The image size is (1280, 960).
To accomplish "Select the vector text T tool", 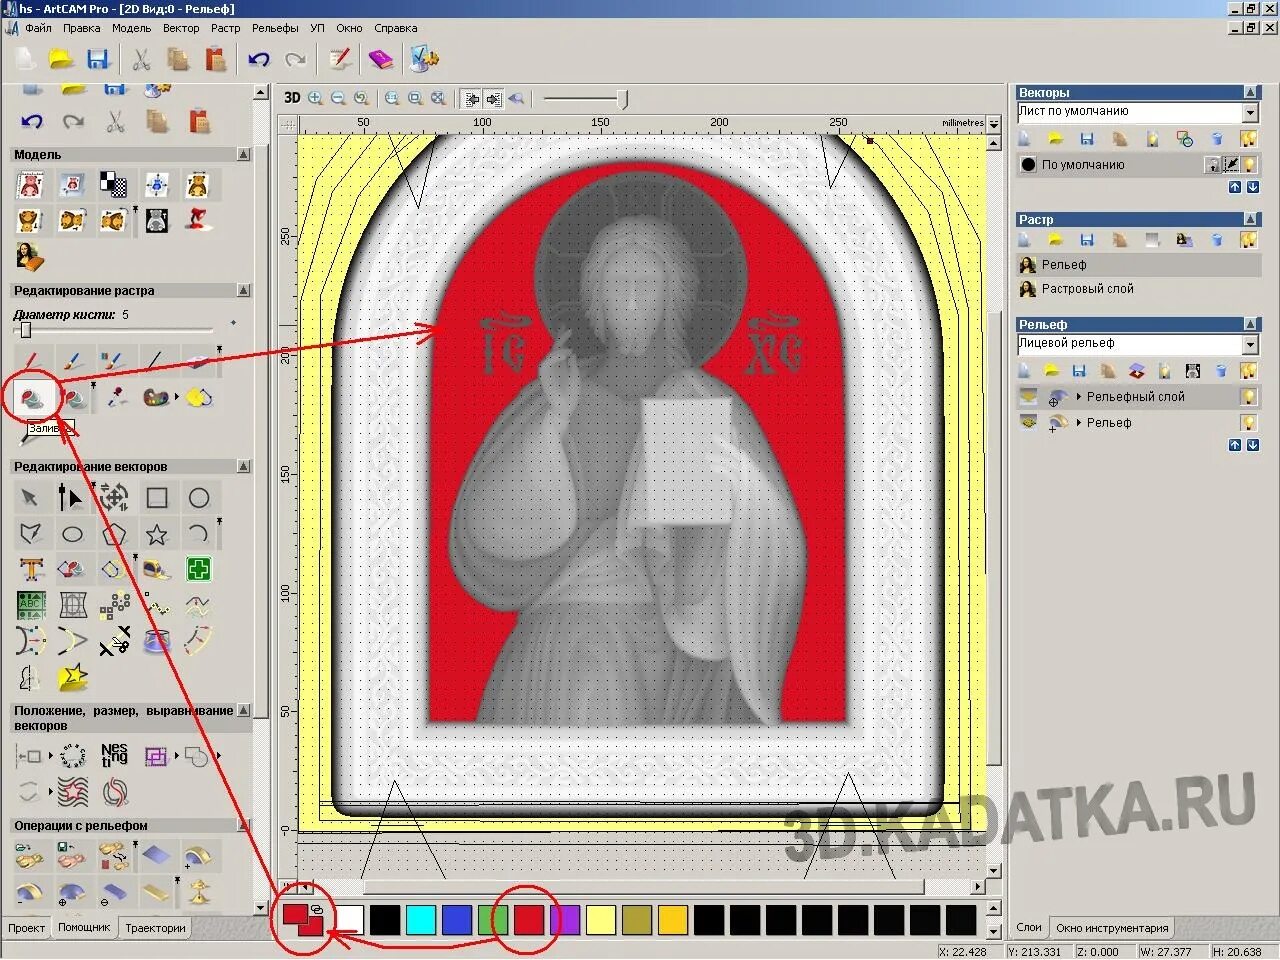I will tap(31, 569).
